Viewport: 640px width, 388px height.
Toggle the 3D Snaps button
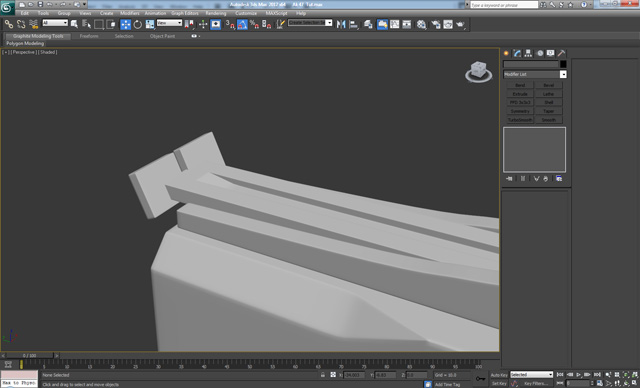(x=230, y=24)
